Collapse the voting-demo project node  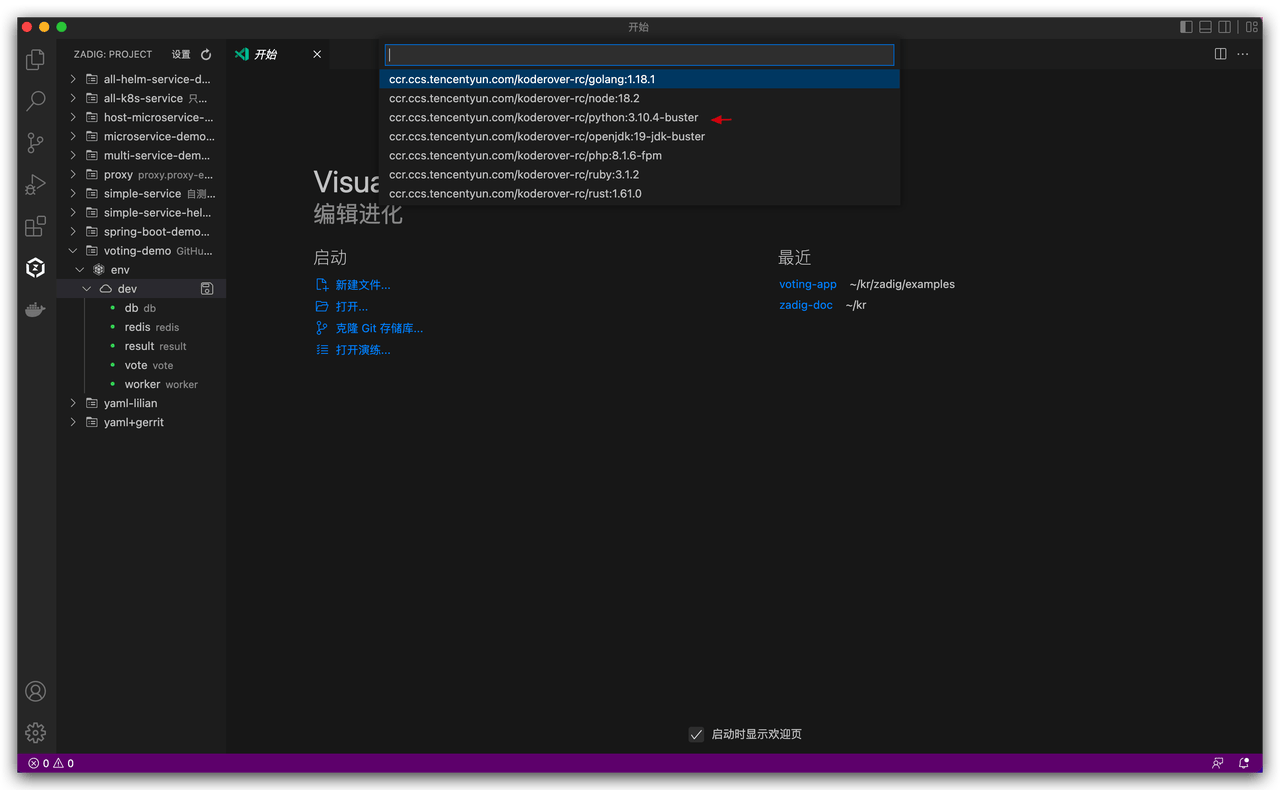(72, 250)
